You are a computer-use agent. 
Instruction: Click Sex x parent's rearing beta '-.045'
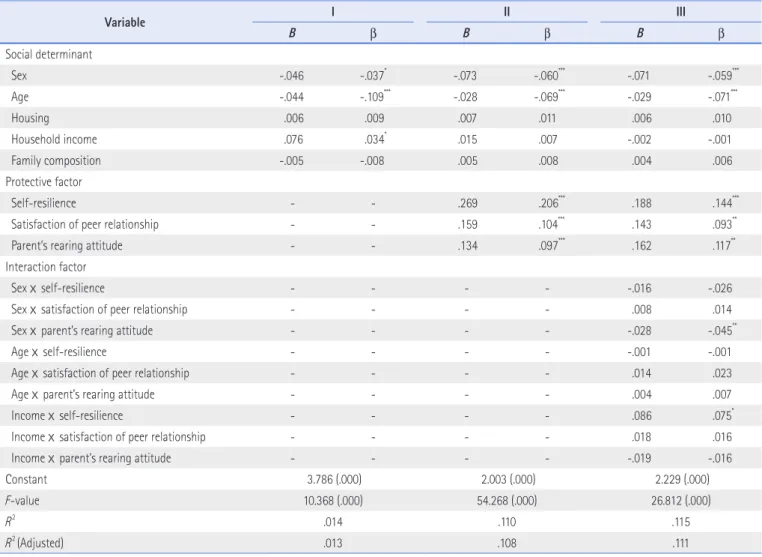[722, 331]
